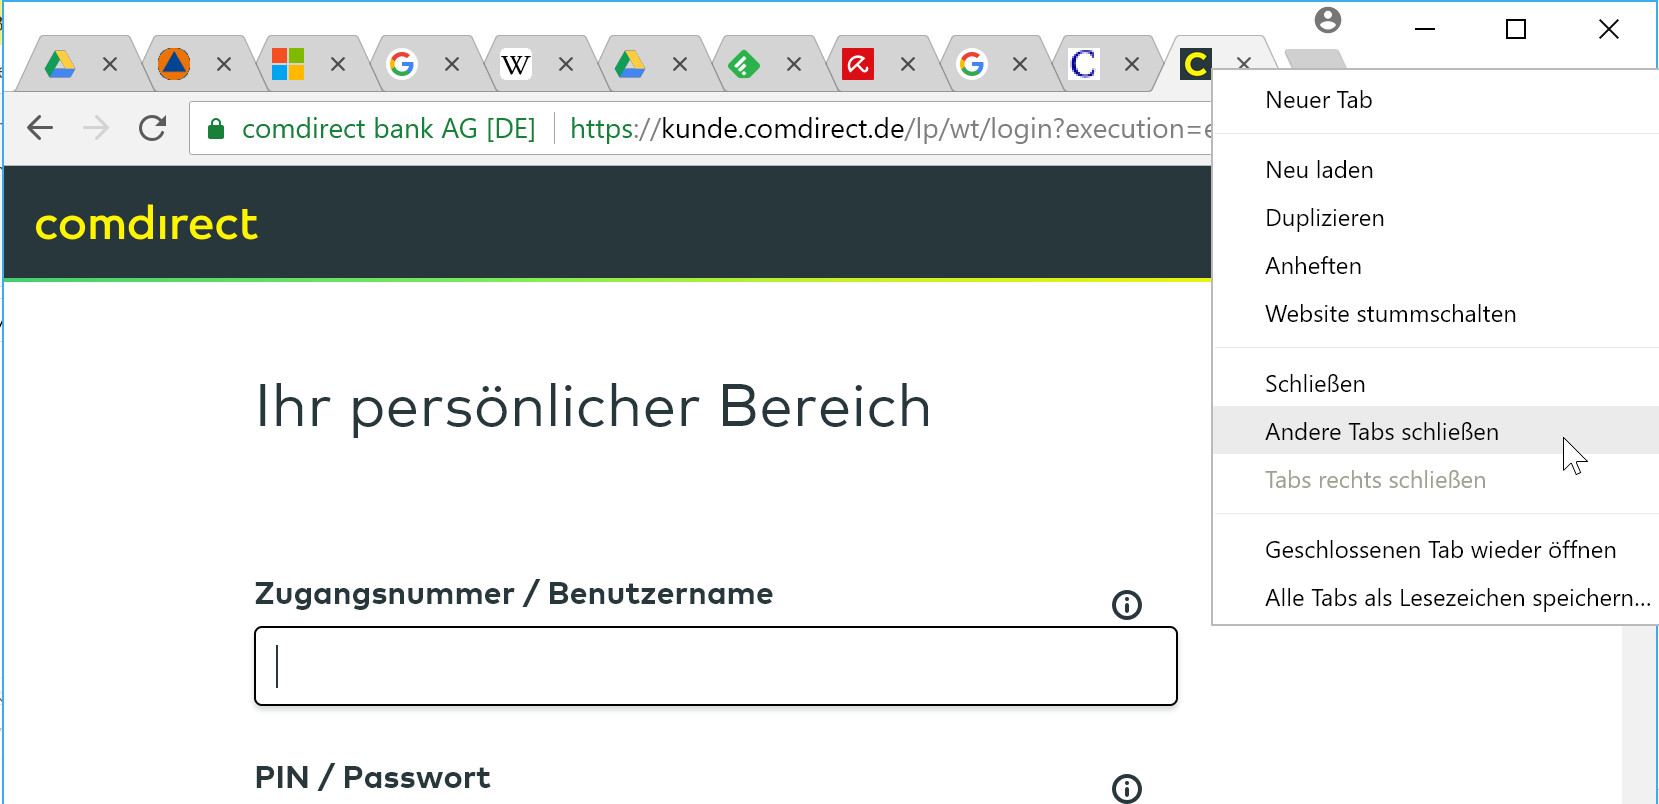The image size is (1659, 804).
Task: Go back to previous page
Action: click(x=40, y=128)
